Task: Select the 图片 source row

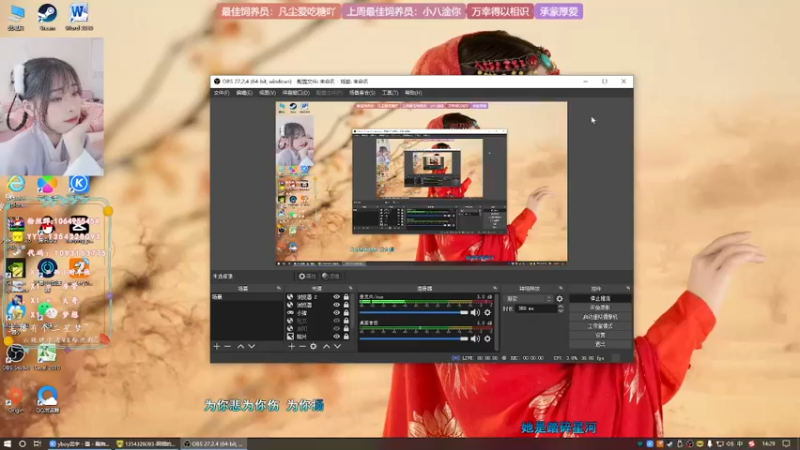Action: click(318, 337)
